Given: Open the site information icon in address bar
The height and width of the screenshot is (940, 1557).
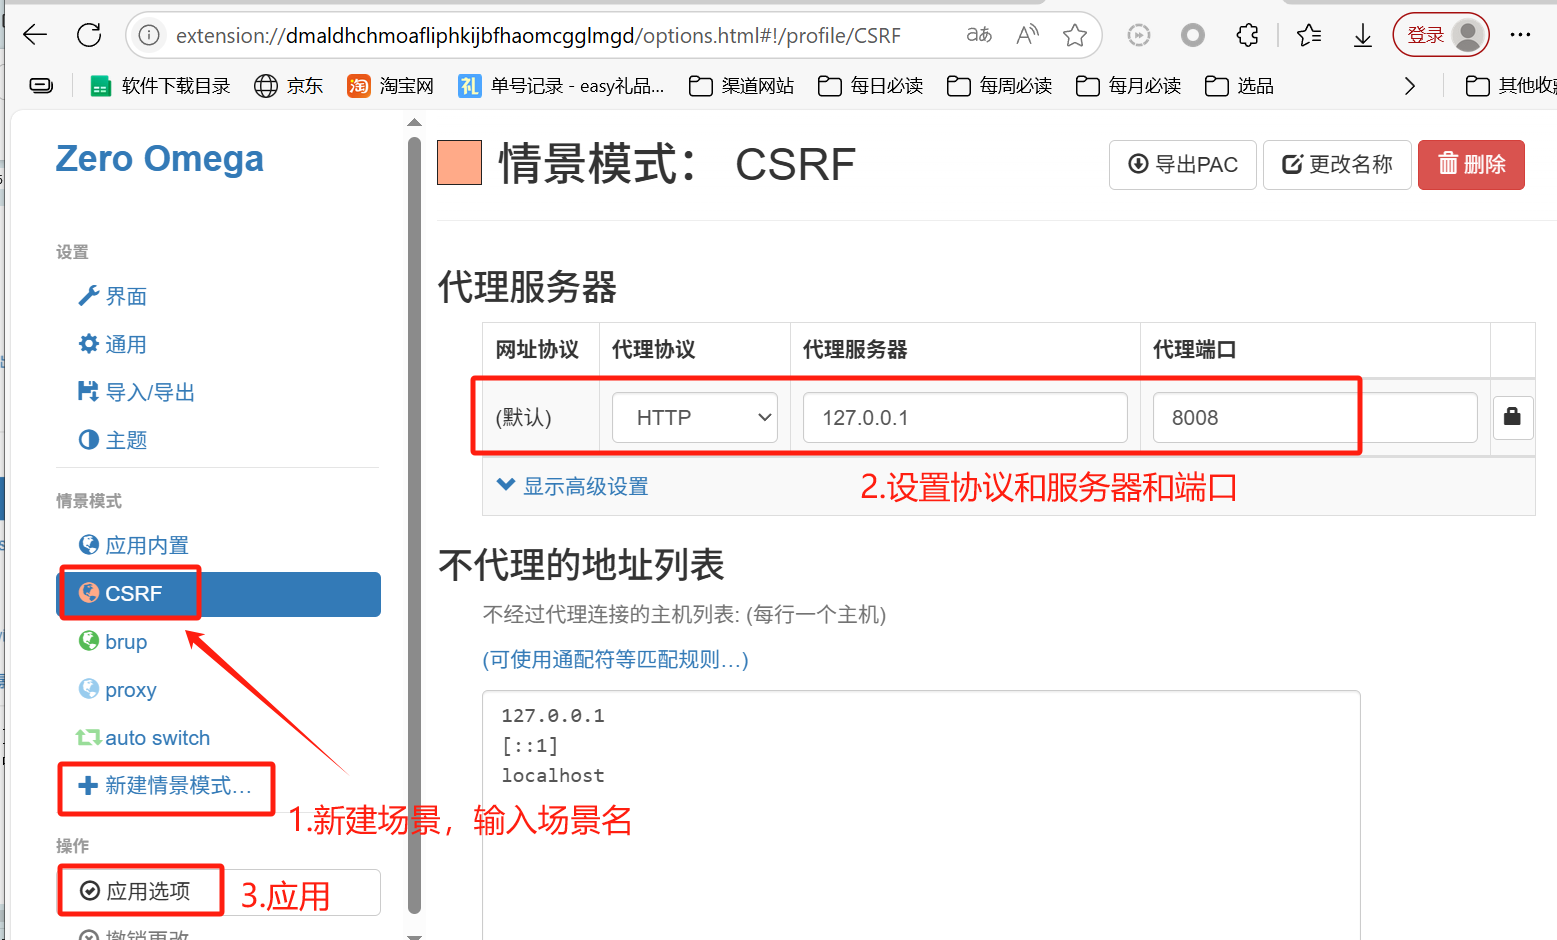Looking at the screenshot, I should [149, 36].
